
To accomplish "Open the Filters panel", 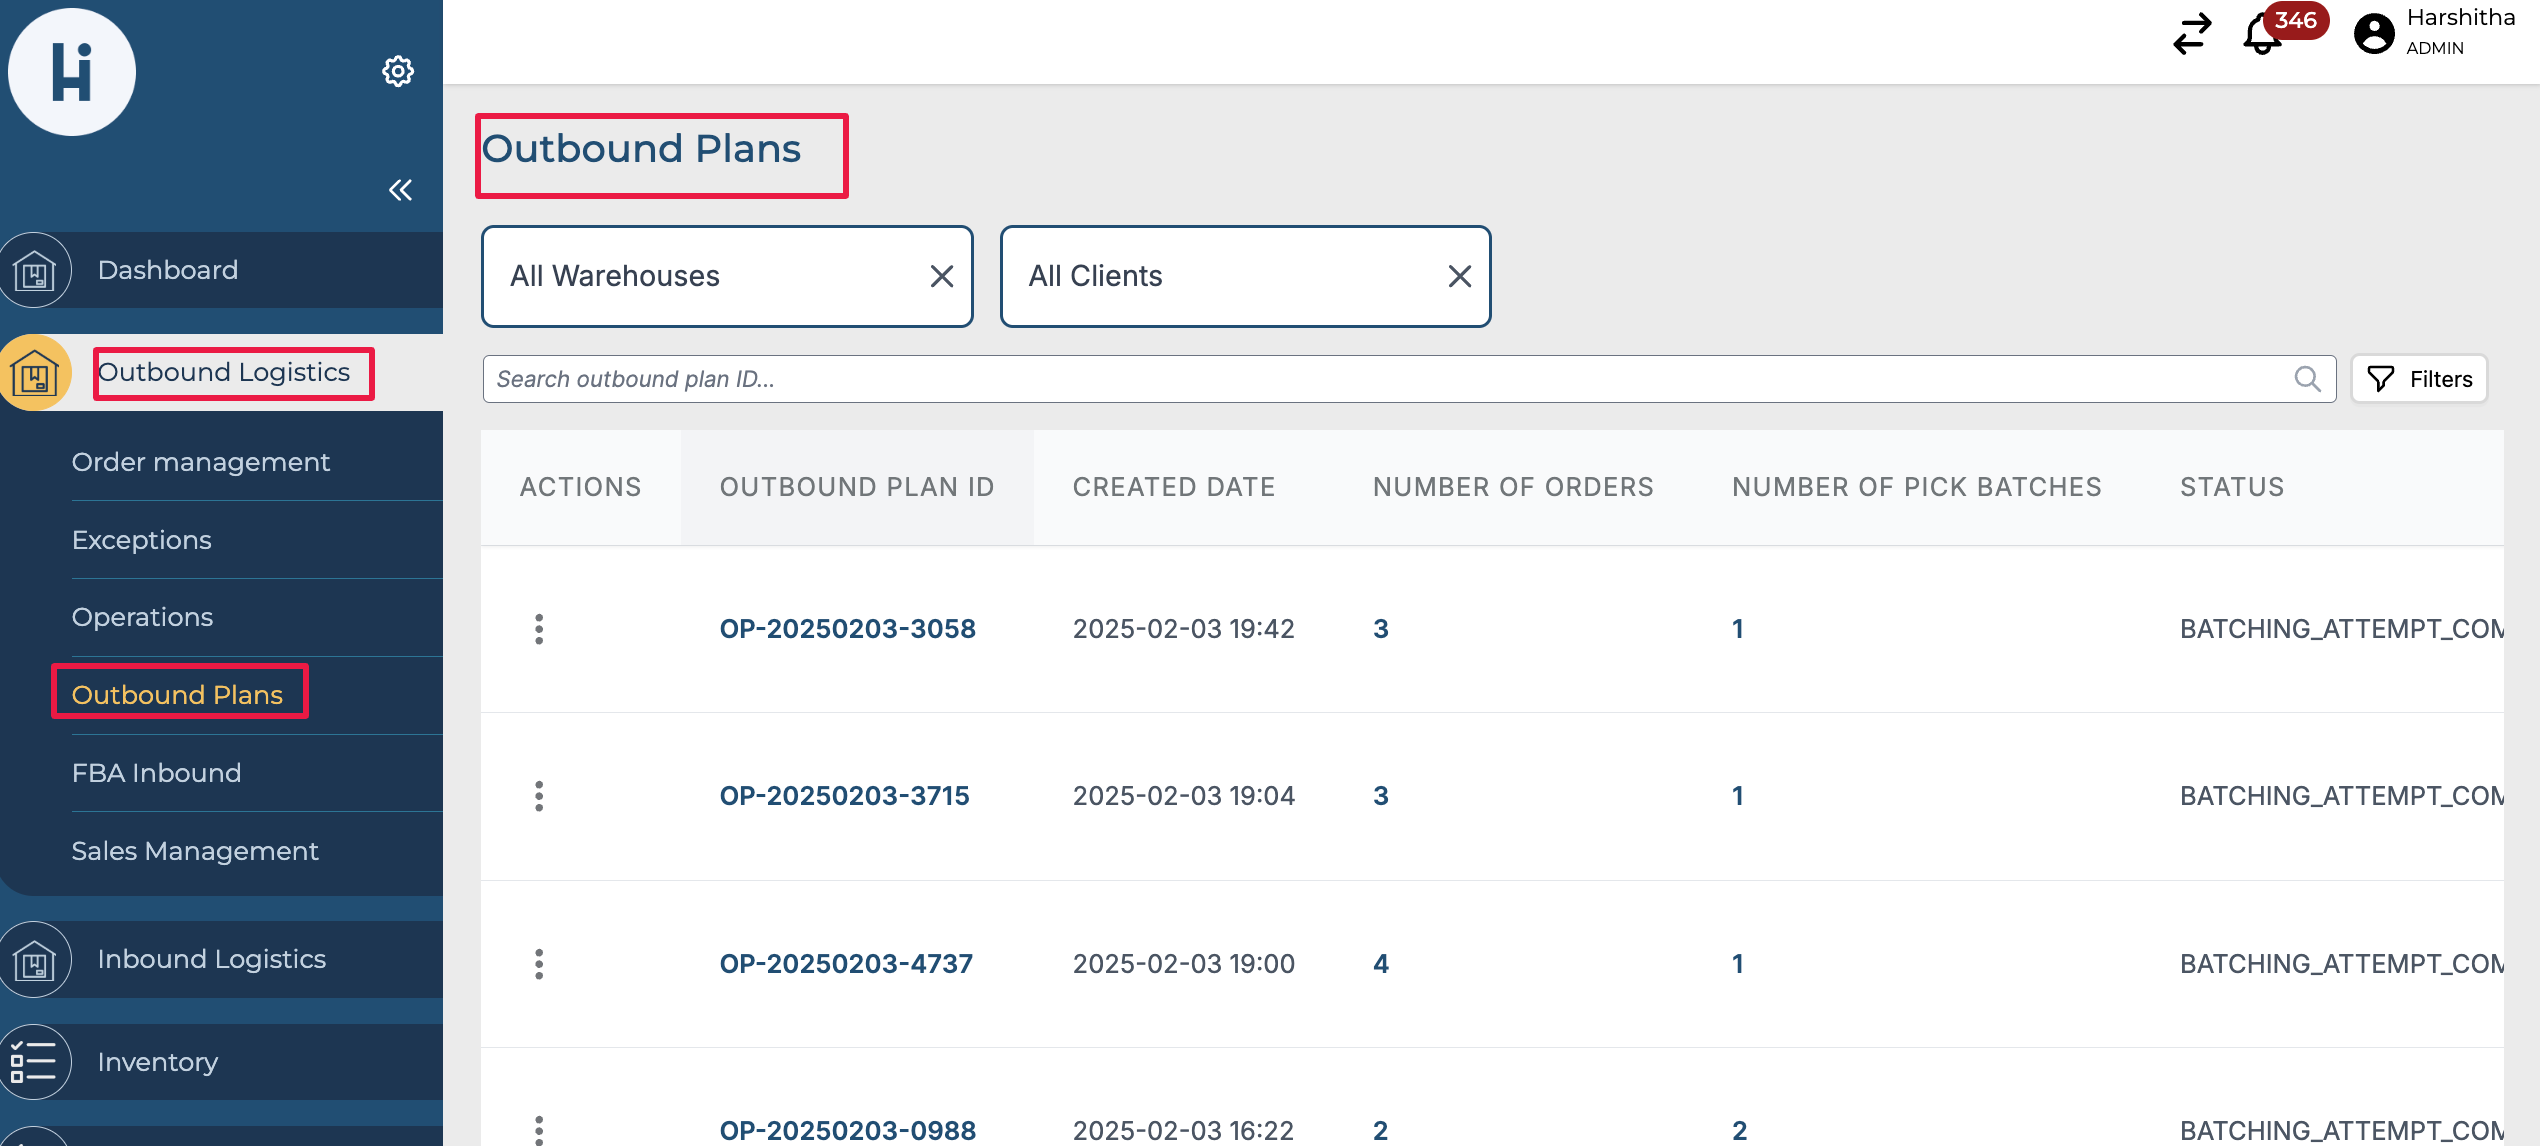I will pyautogui.click(x=2419, y=379).
